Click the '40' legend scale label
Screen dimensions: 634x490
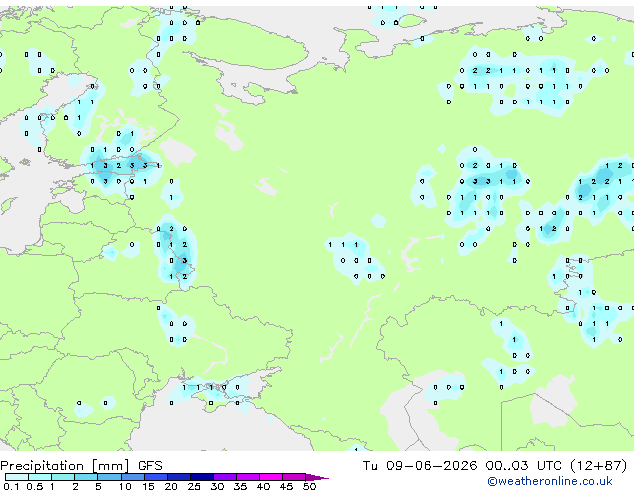[x=263, y=486]
